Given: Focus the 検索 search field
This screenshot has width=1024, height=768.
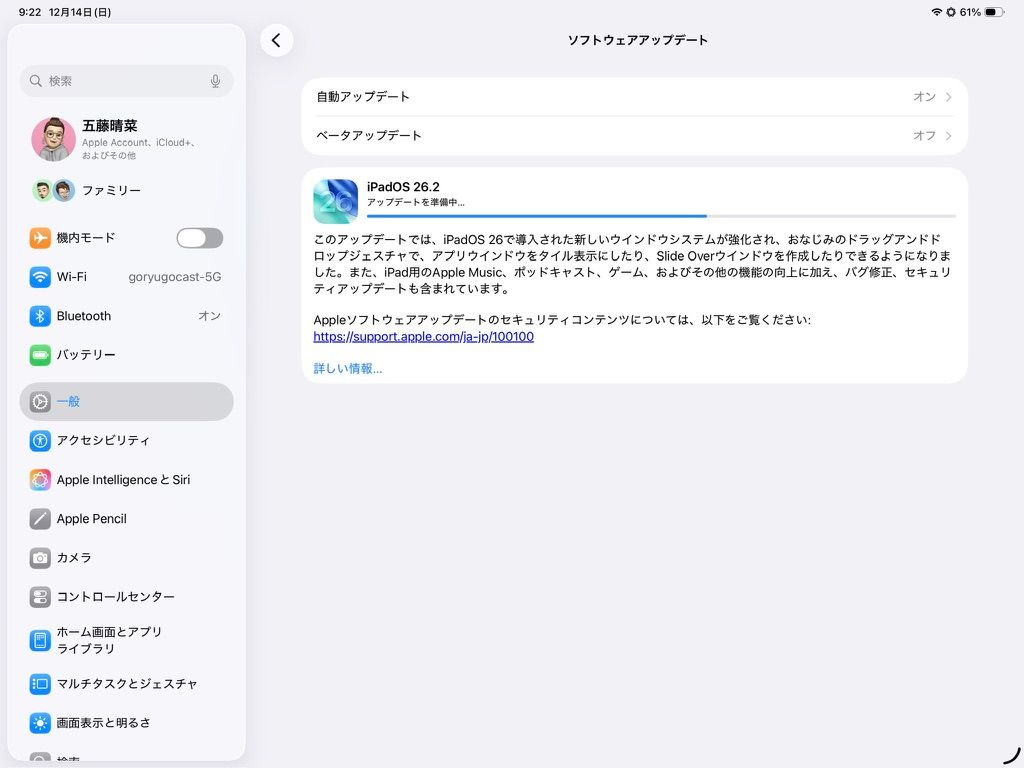Looking at the screenshot, I should pos(127,81).
